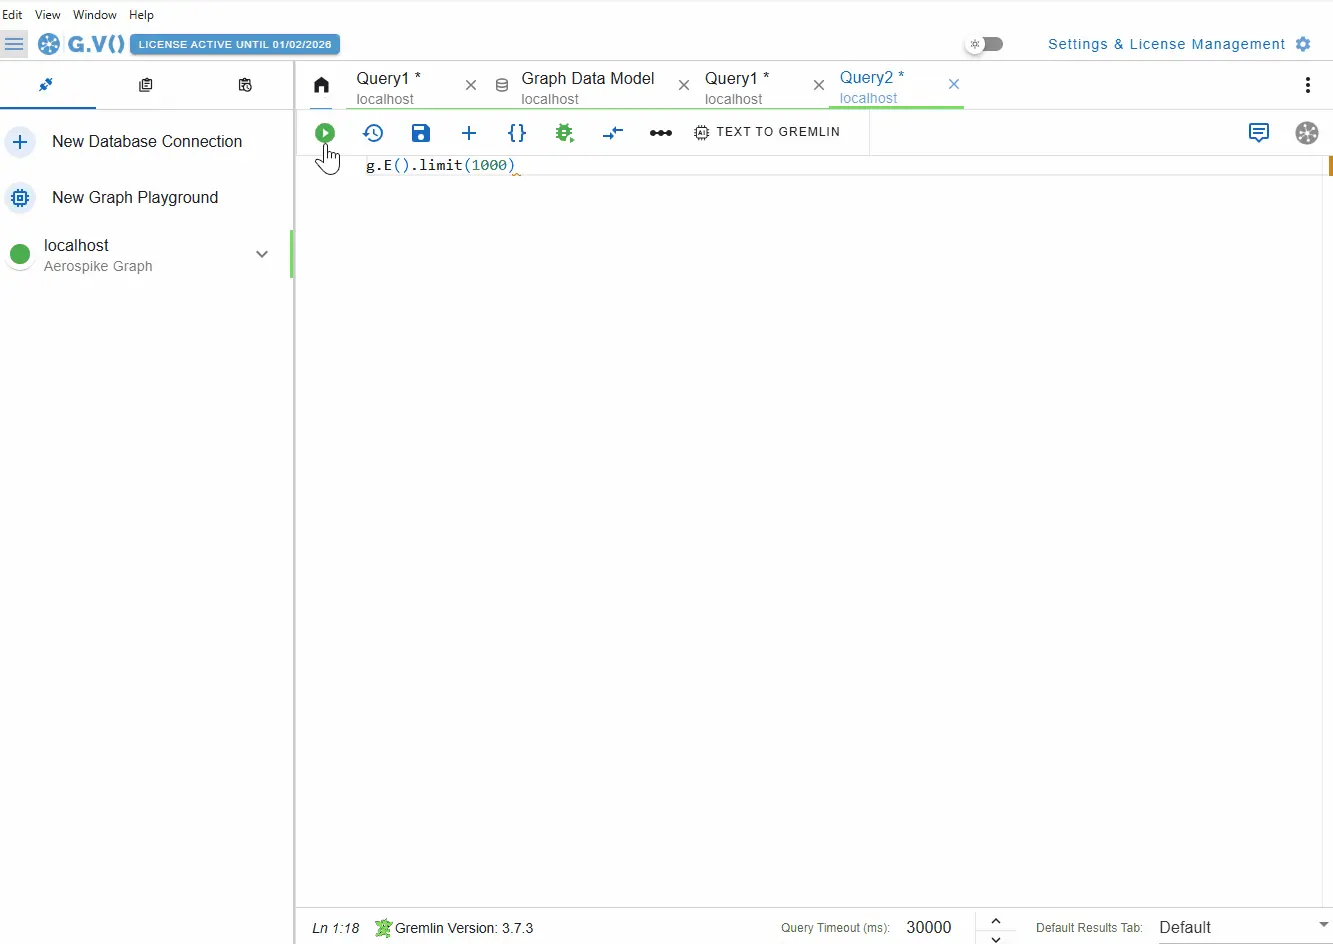Click the format query braces icon
1333x944 pixels.
tap(517, 133)
